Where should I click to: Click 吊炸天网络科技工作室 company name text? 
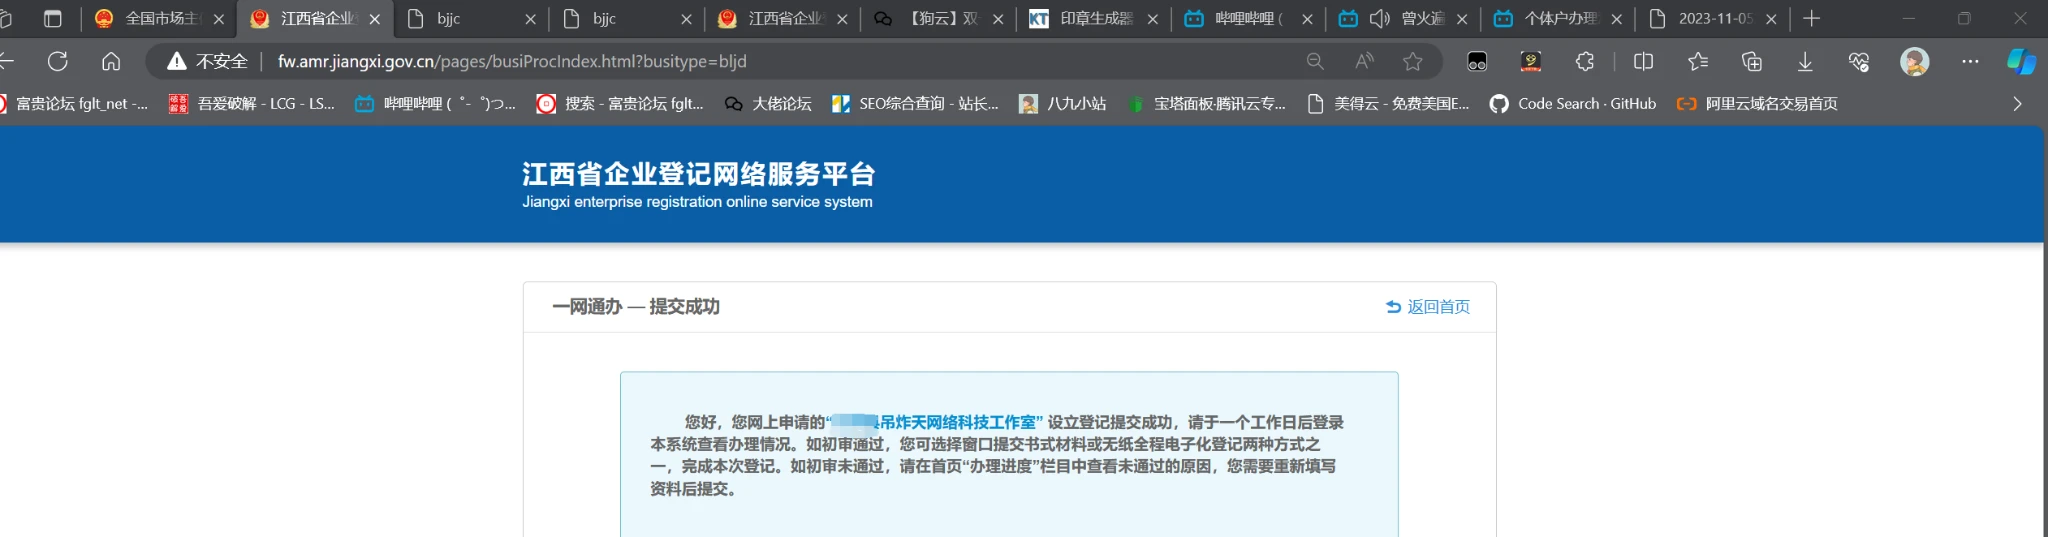958,422
